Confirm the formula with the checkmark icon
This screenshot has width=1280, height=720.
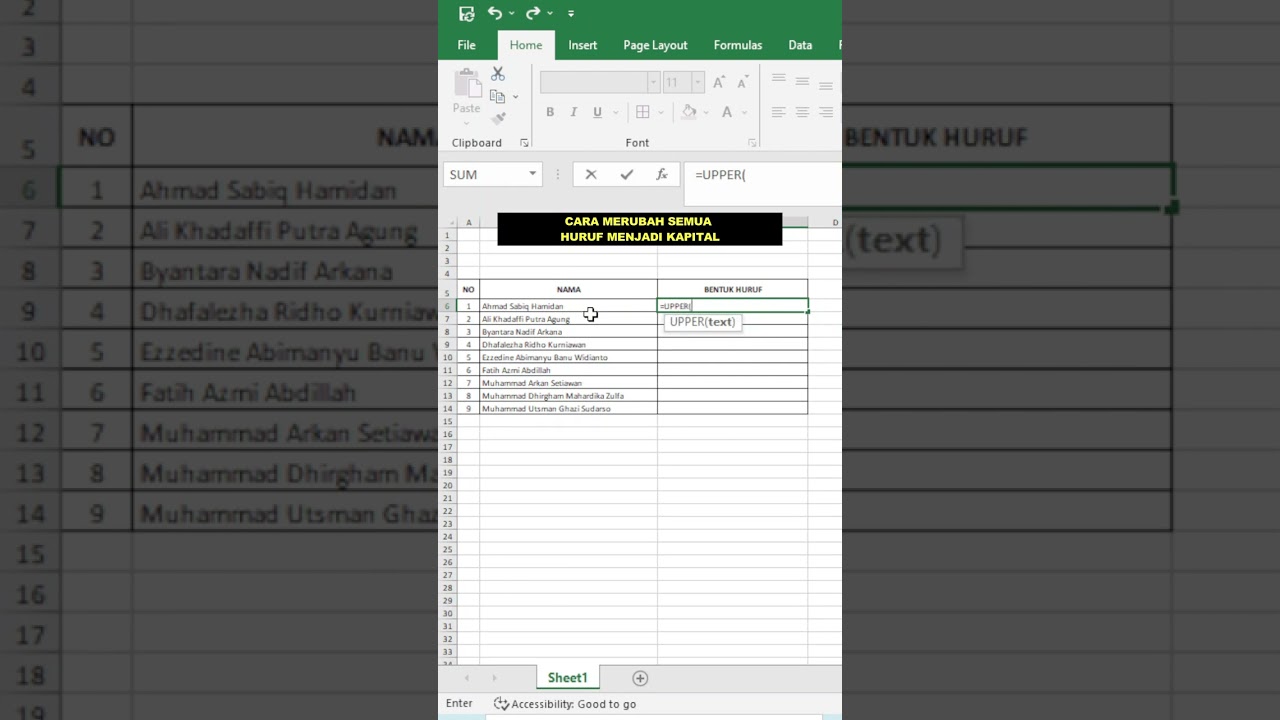pyautogui.click(x=626, y=174)
